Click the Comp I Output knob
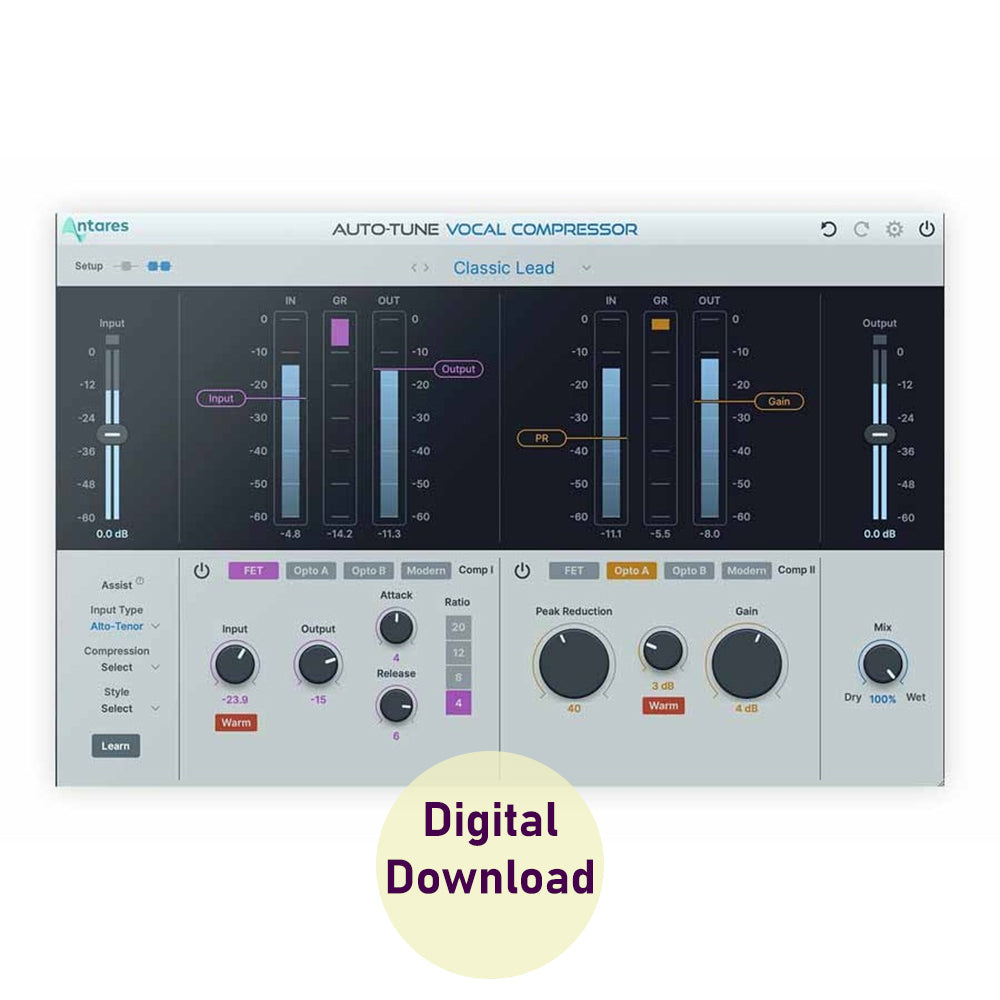 pos(318,664)
